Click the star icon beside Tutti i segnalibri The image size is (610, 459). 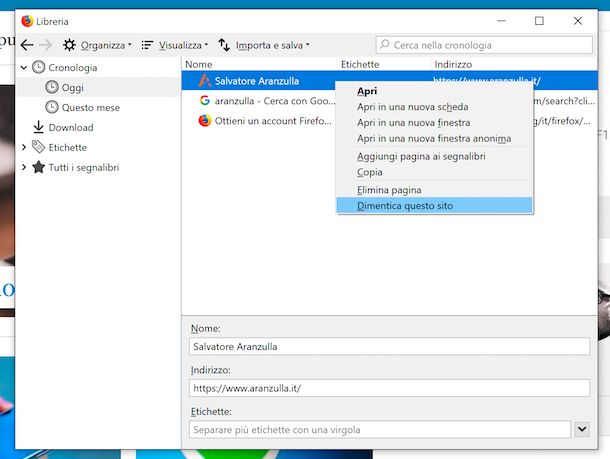(x=39, y=167)
